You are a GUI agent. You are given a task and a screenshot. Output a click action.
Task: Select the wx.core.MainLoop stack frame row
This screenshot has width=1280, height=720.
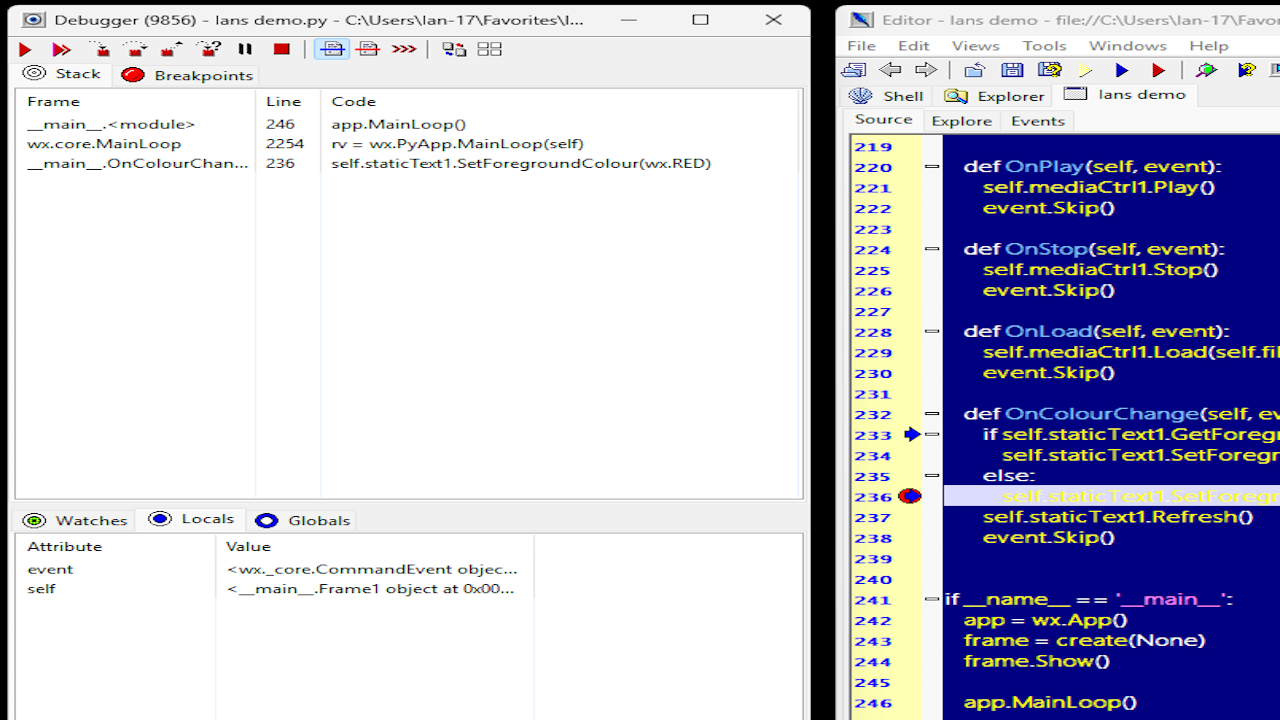click(104, 144)
